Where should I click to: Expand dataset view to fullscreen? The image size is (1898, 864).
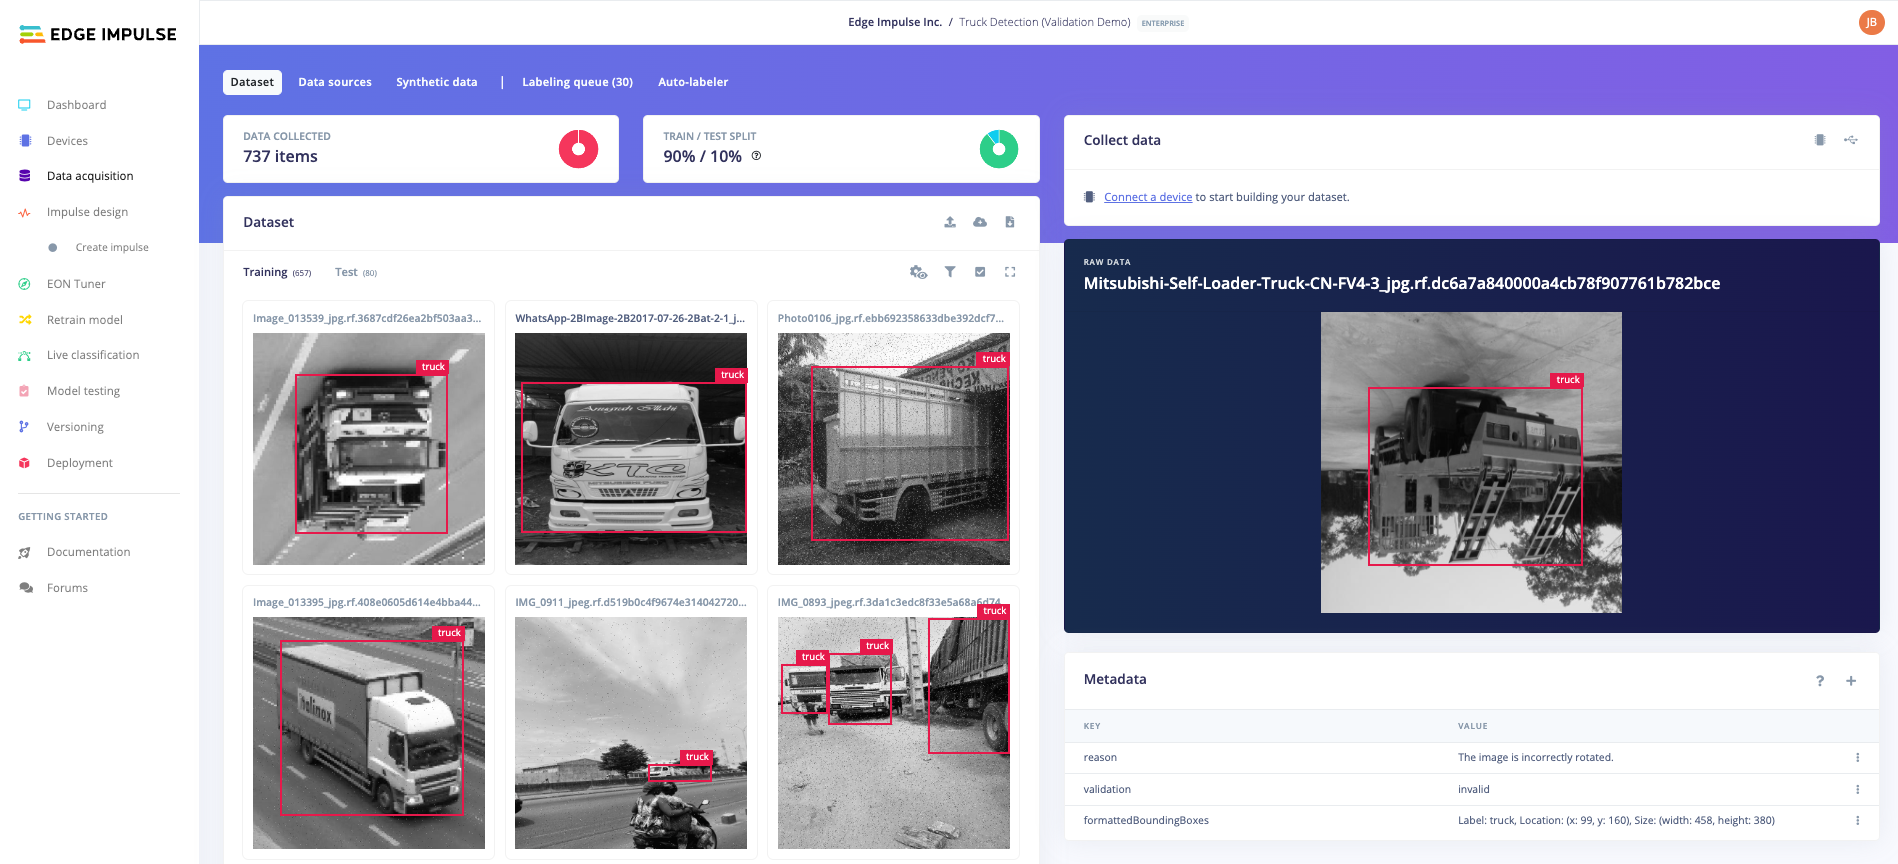click(1010, 272)
